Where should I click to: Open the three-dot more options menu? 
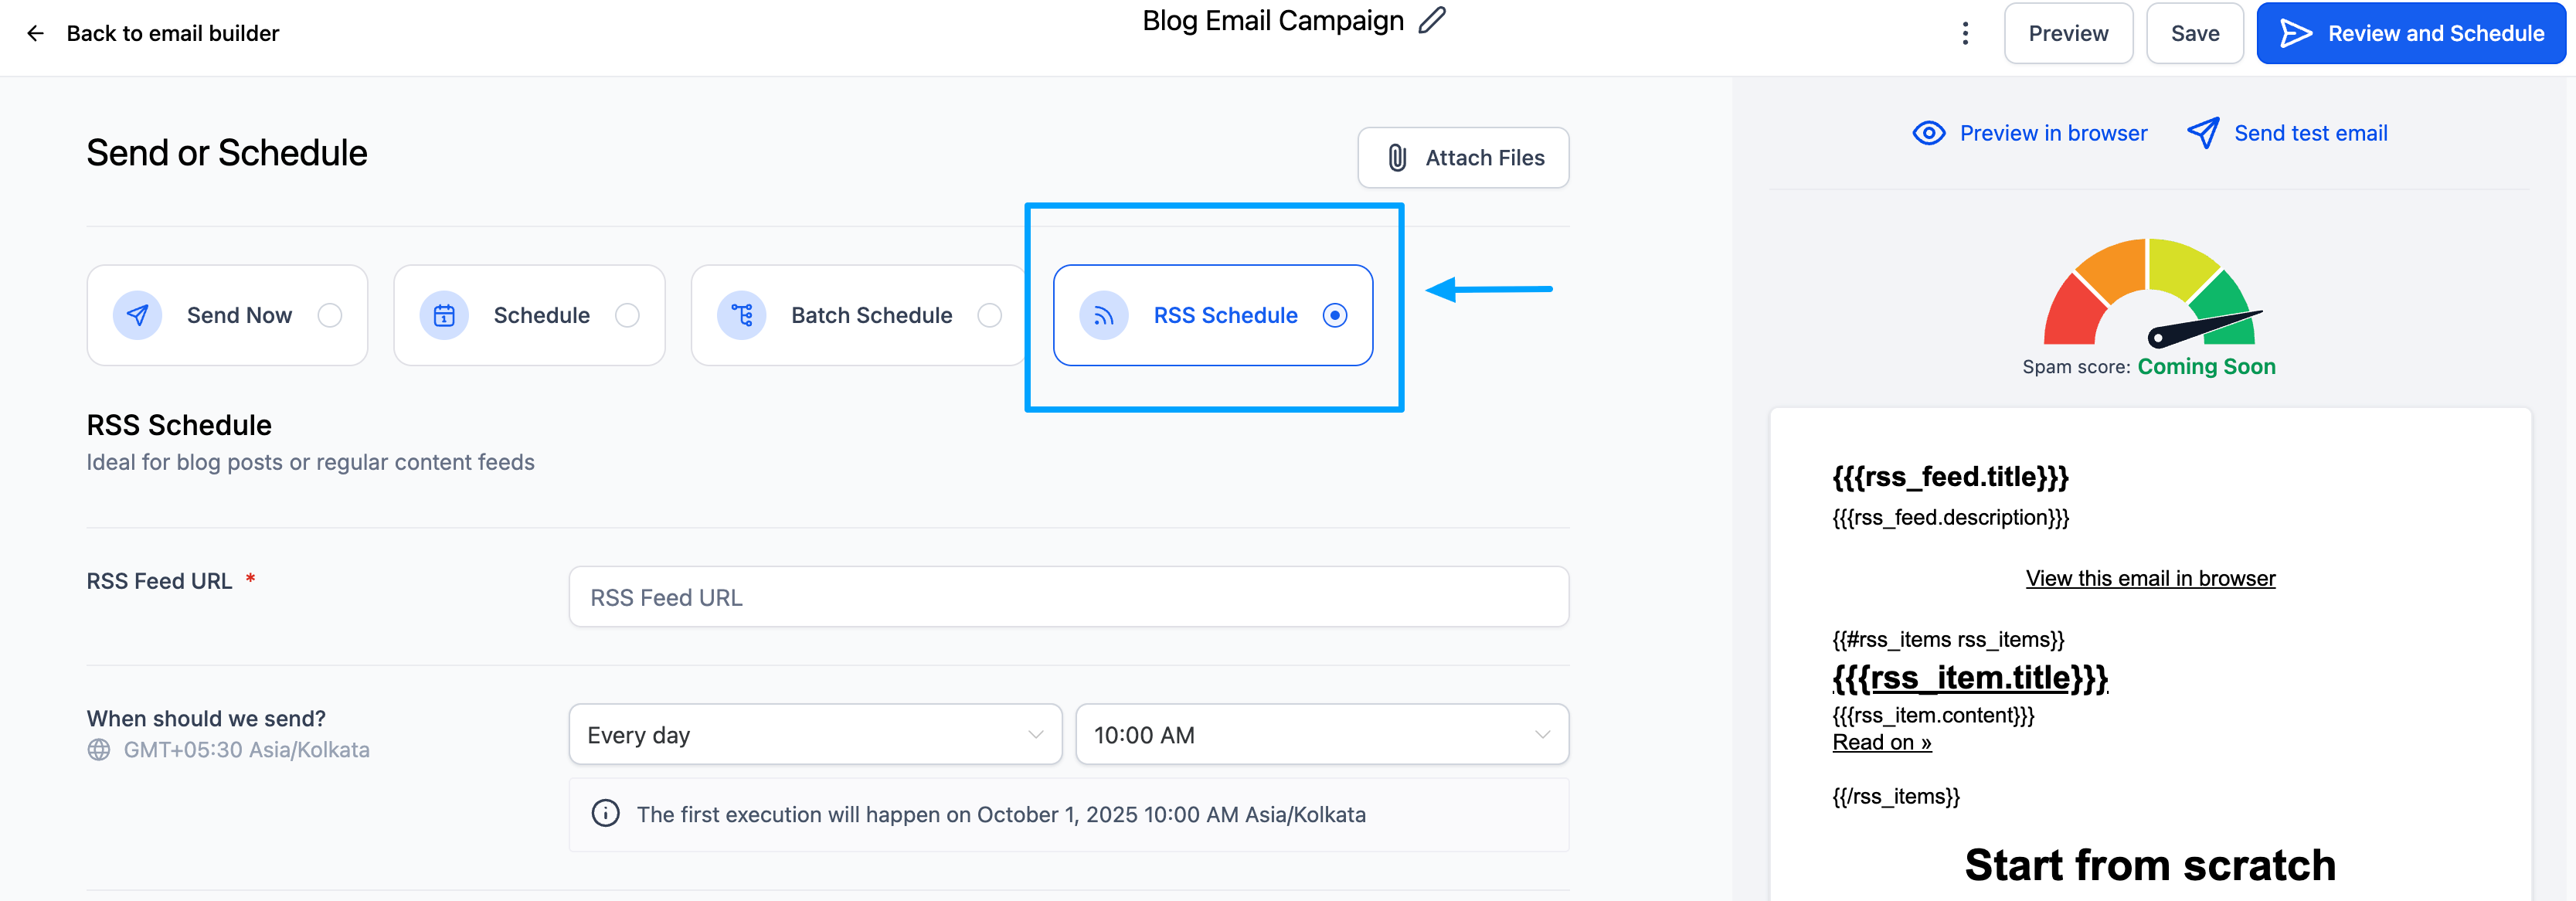coord(1965,33)
